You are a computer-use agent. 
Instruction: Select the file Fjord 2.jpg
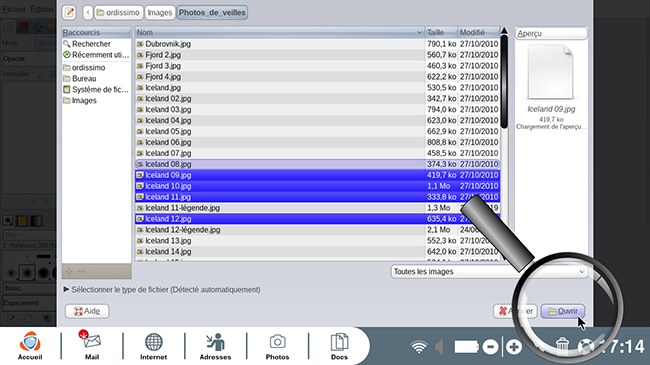318,55
